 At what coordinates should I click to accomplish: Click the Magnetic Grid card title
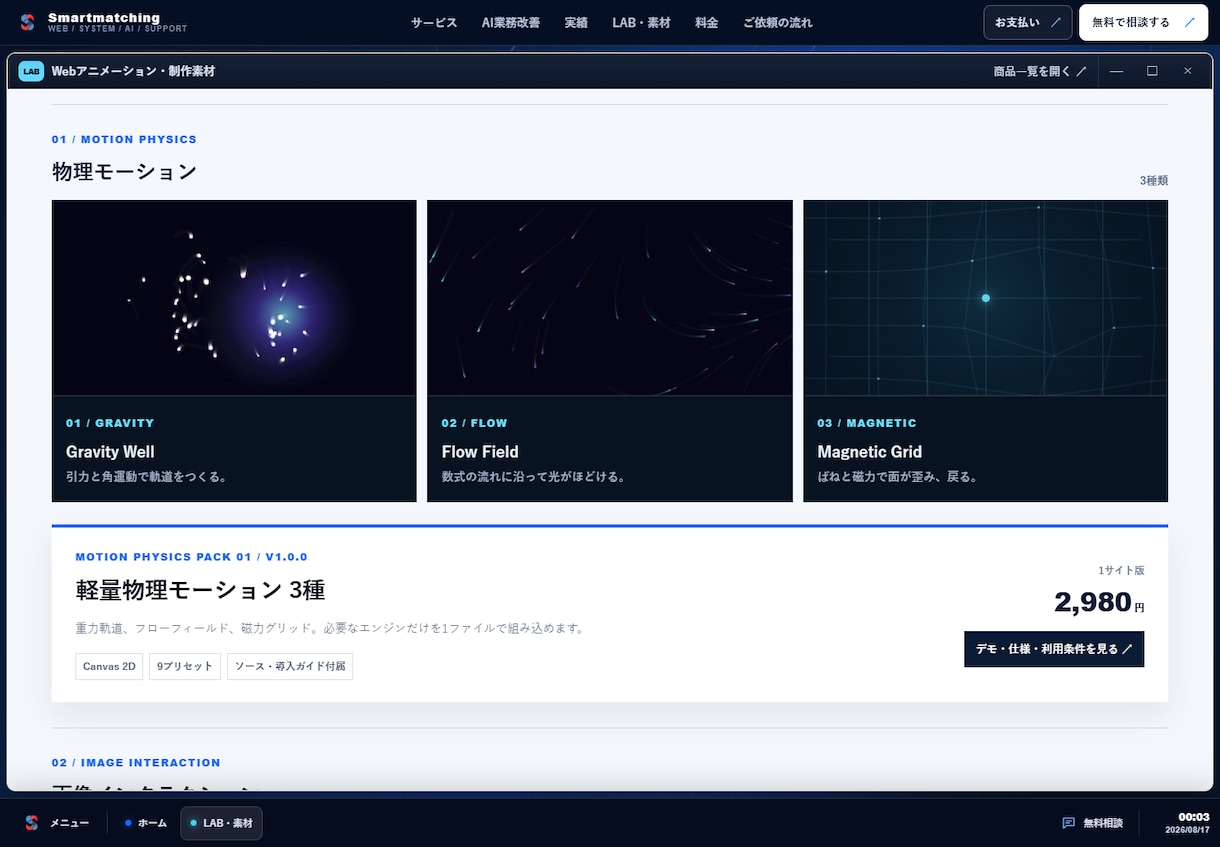pyautogui.click(x=869, y=452)
